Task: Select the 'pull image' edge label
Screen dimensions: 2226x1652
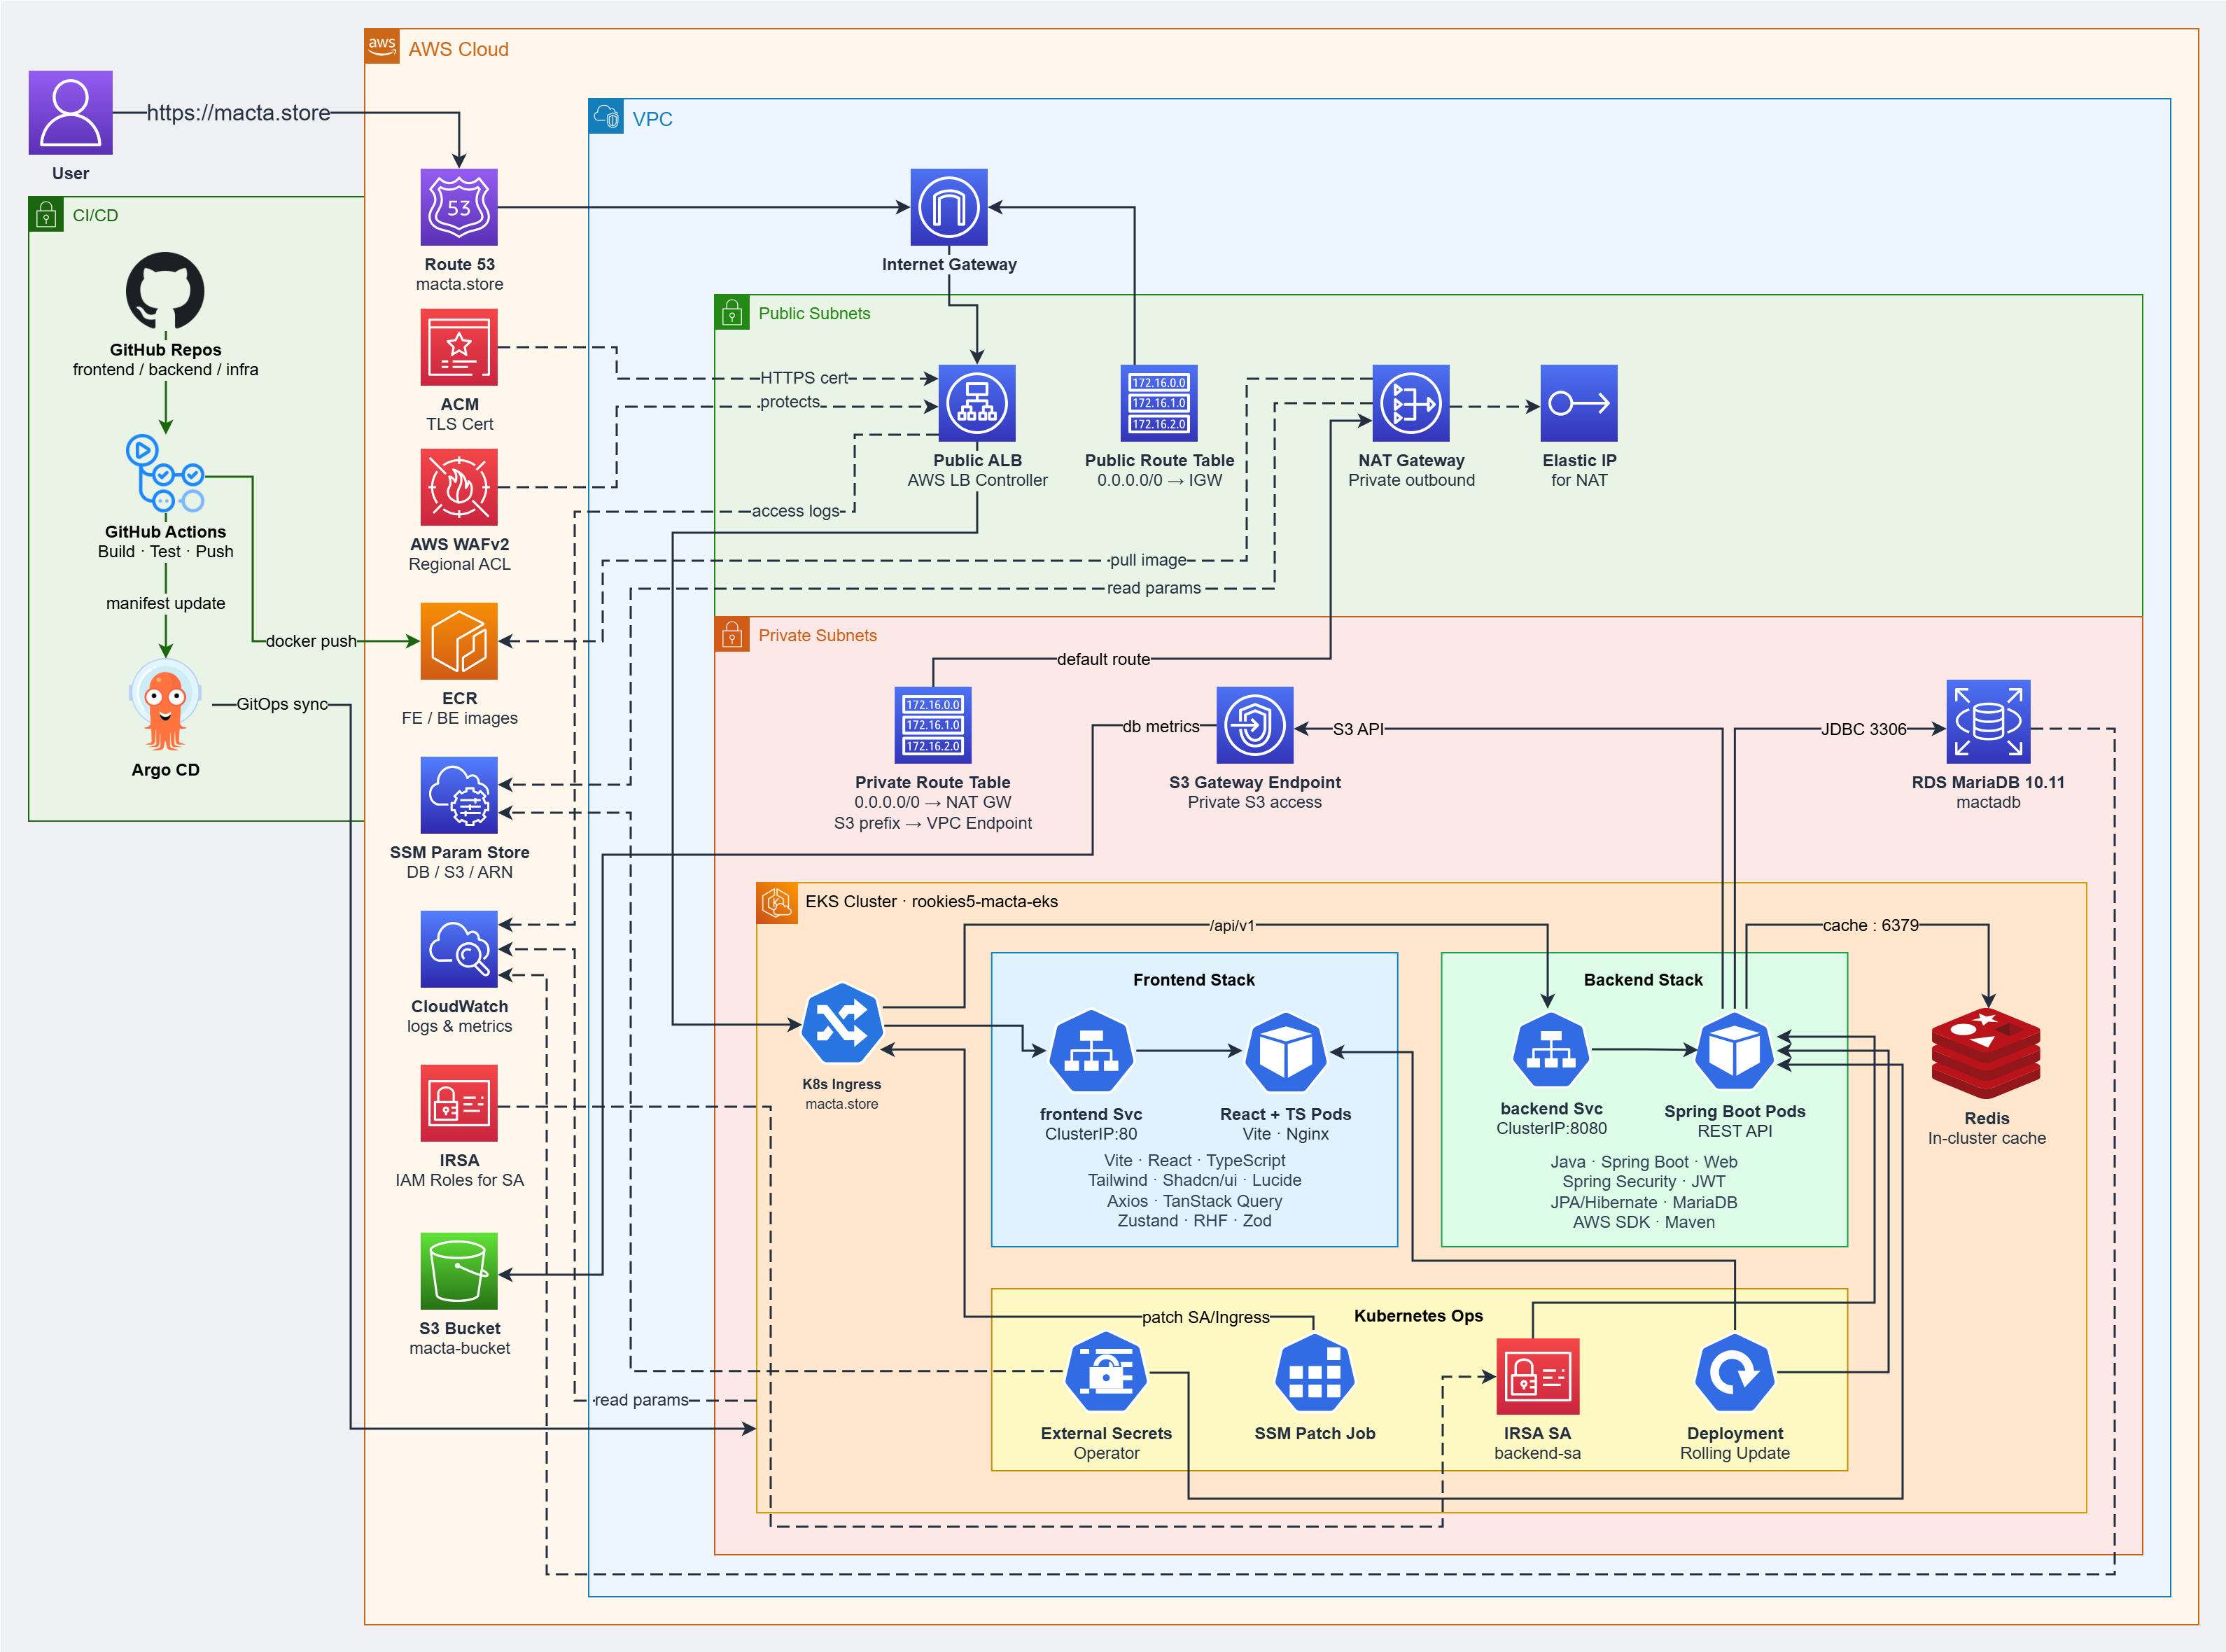Action: pyautogui.click(x=1148, y=560)
